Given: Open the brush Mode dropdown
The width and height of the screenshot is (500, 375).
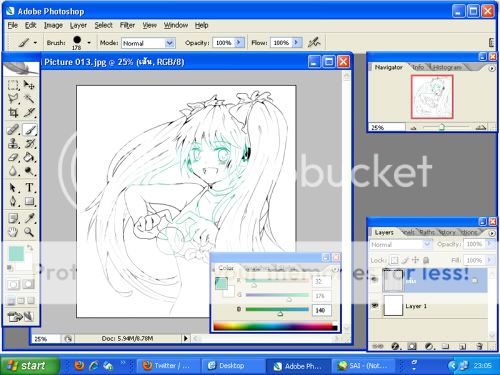Looking at the screenshot, I should pos(170,43).
